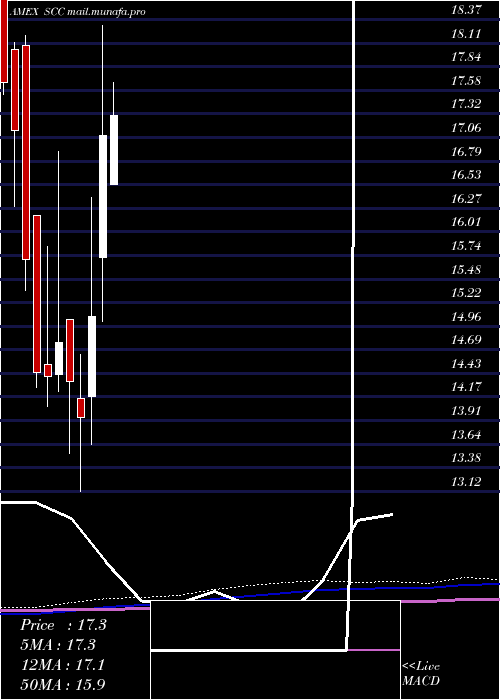Select the 16.01 price axis label
Screen dimensions: 500x700
click(466, 221)
